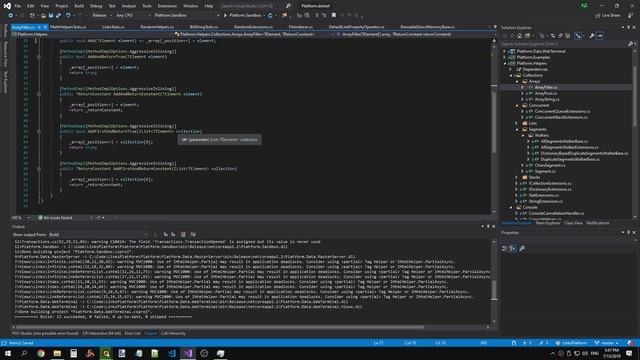Click the Search Solution Explorer input field

tap(563, 44)
